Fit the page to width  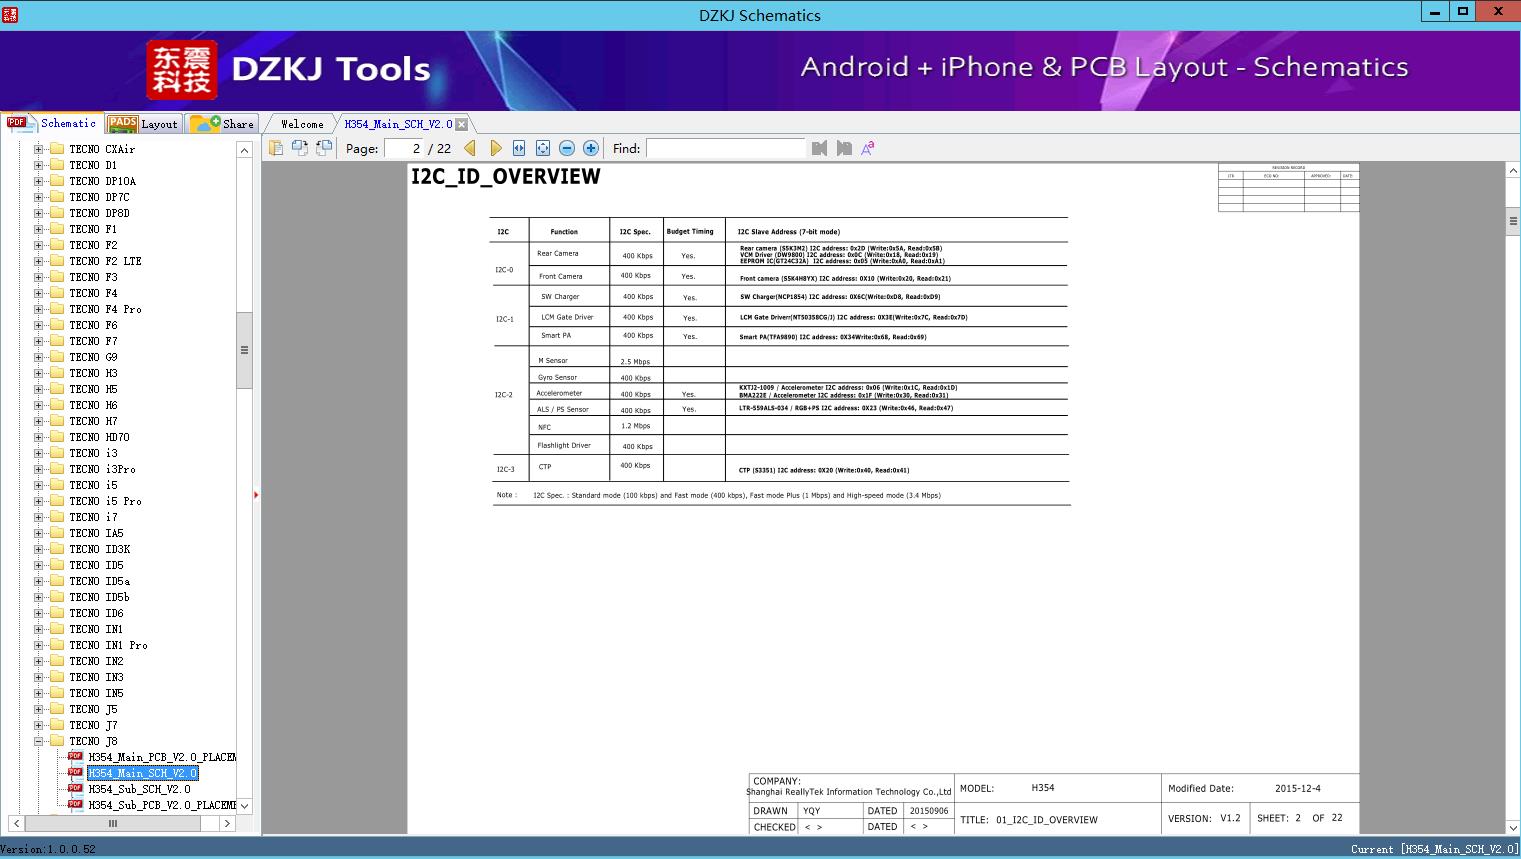[519, 148]
